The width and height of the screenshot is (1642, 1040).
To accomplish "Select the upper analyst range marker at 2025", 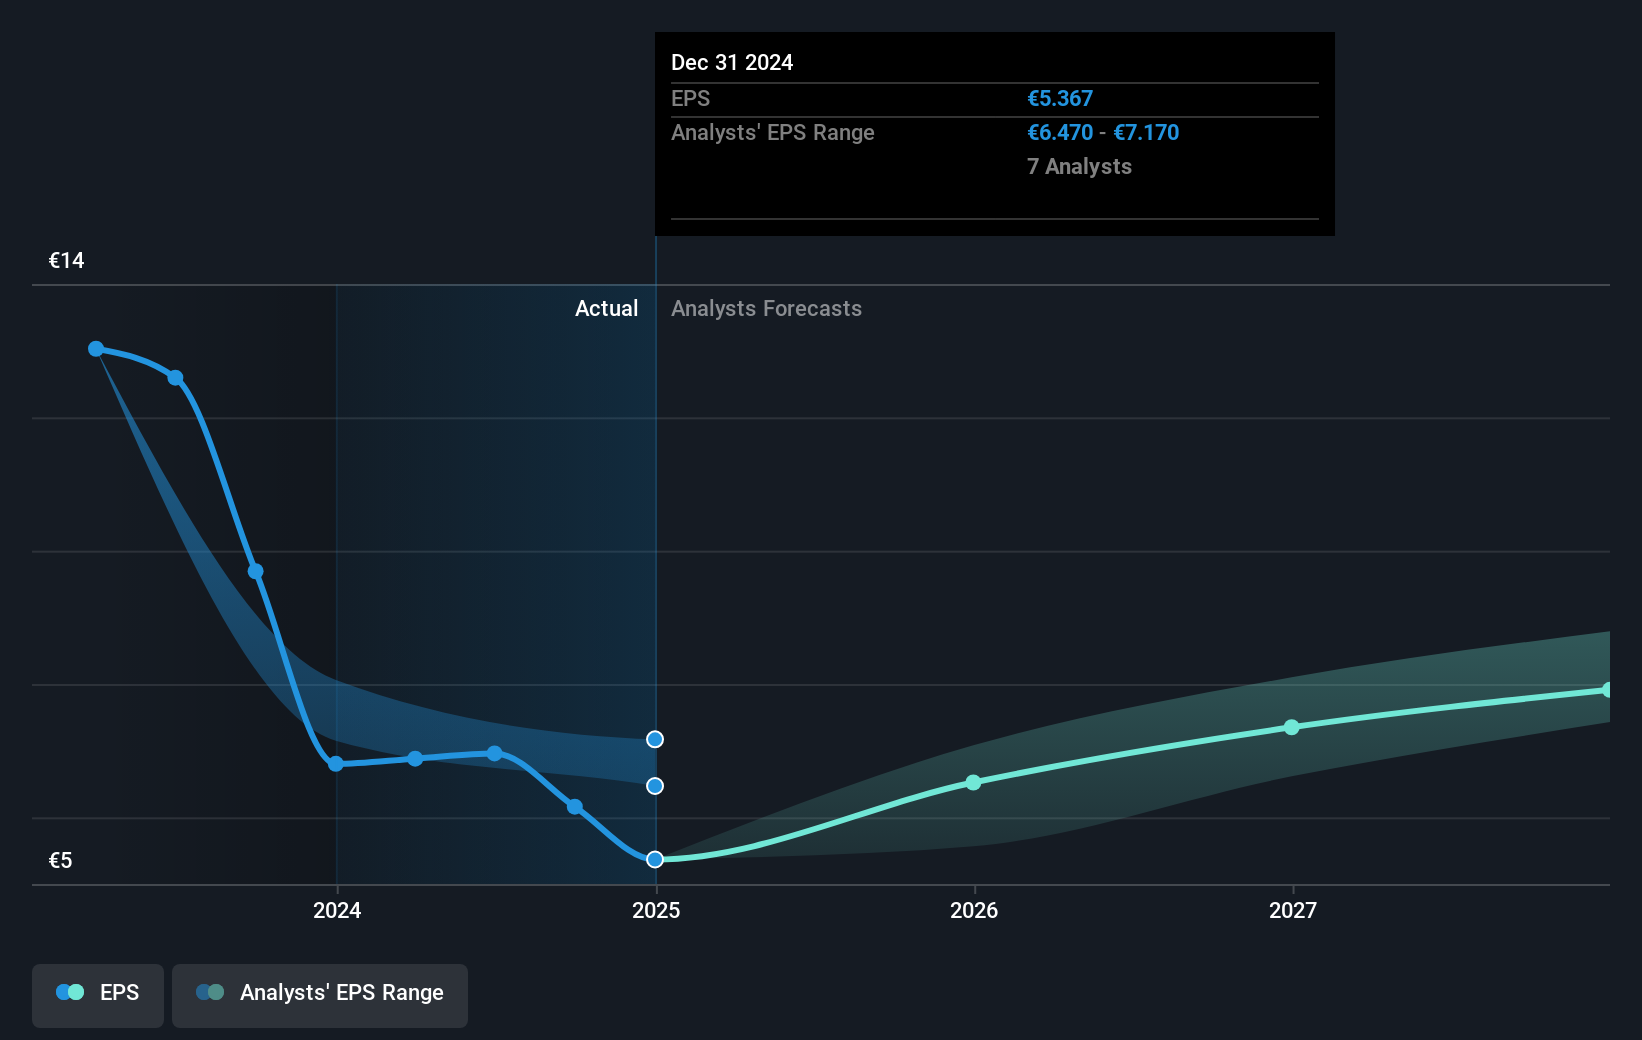I will [x=655, y=739].
